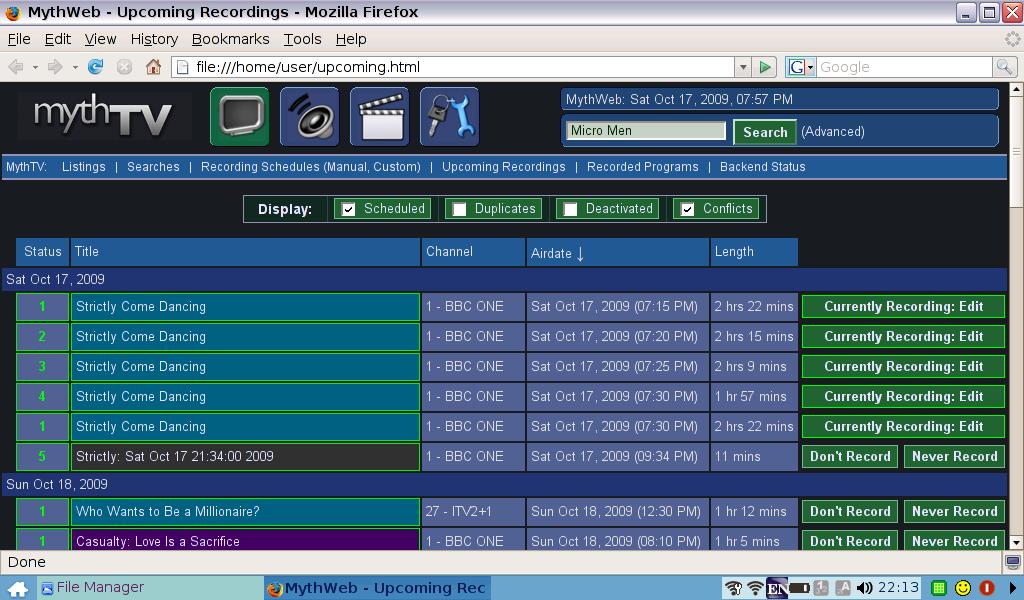Open the settings key and wrench icon
The image size is (1024, 600).
coord(449,117)
